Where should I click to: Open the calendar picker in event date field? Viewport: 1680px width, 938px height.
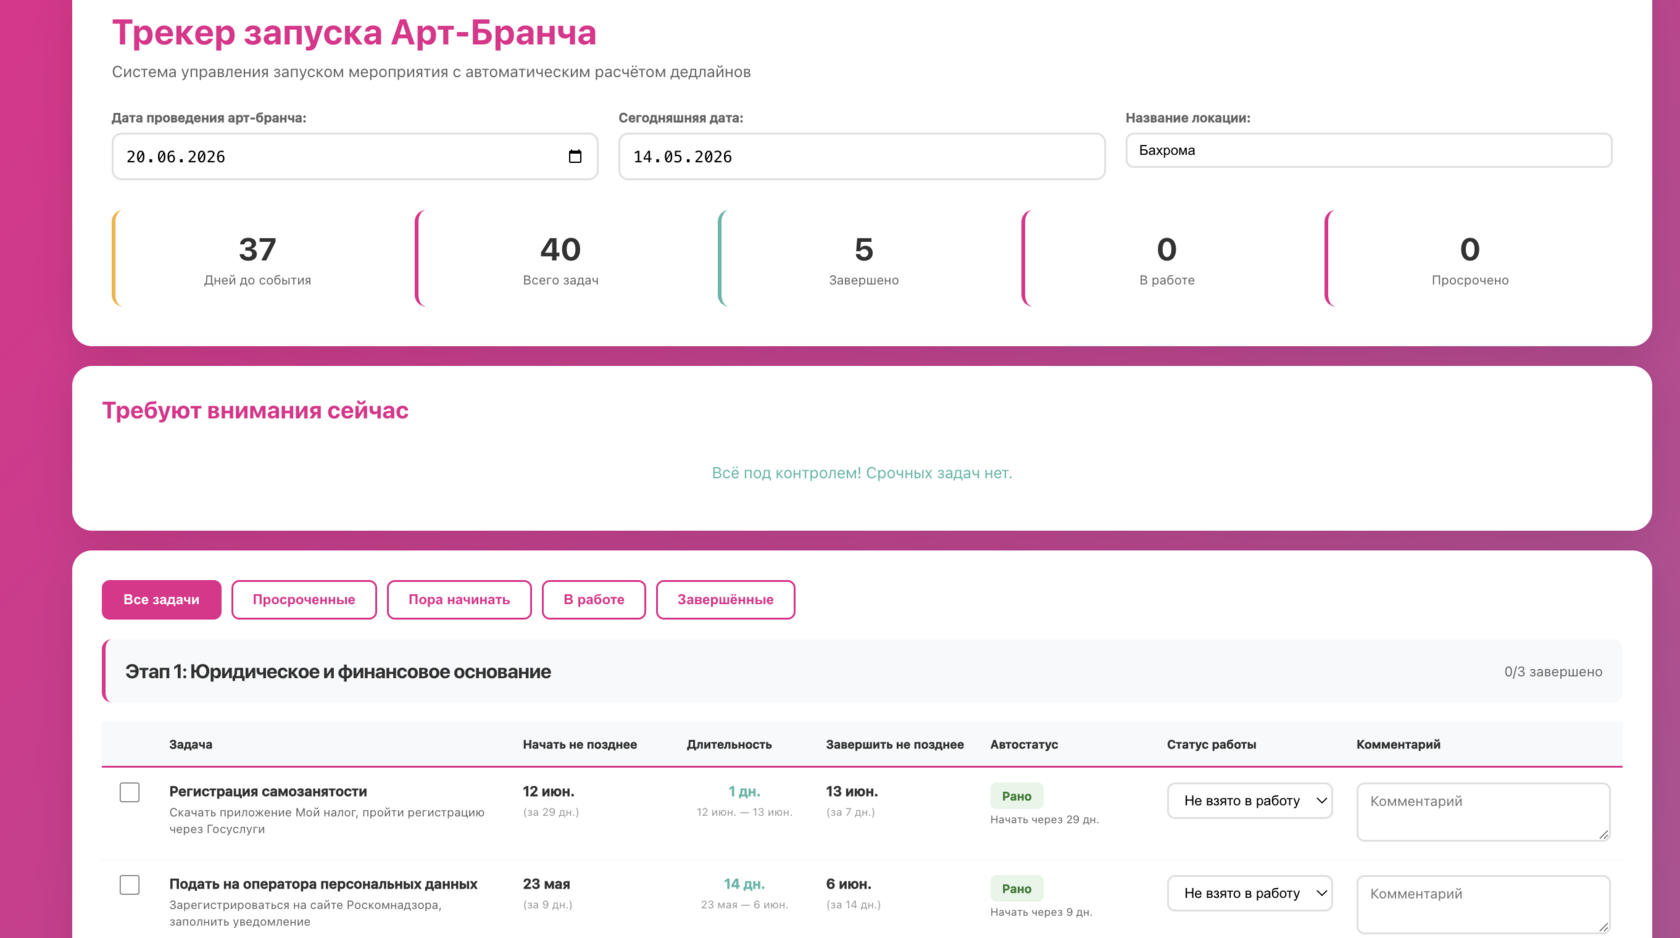point(575,156)
